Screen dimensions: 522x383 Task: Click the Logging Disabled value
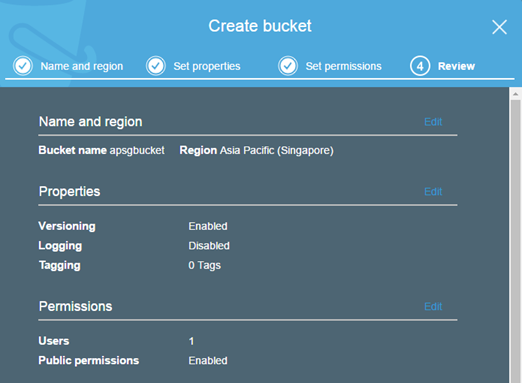coord(209,246)
